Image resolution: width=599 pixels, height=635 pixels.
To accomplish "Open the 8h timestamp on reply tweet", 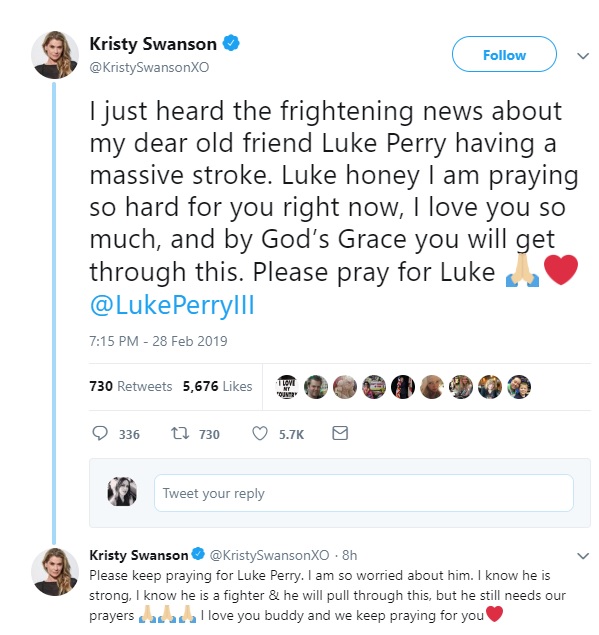I will (x=350, y=555).
